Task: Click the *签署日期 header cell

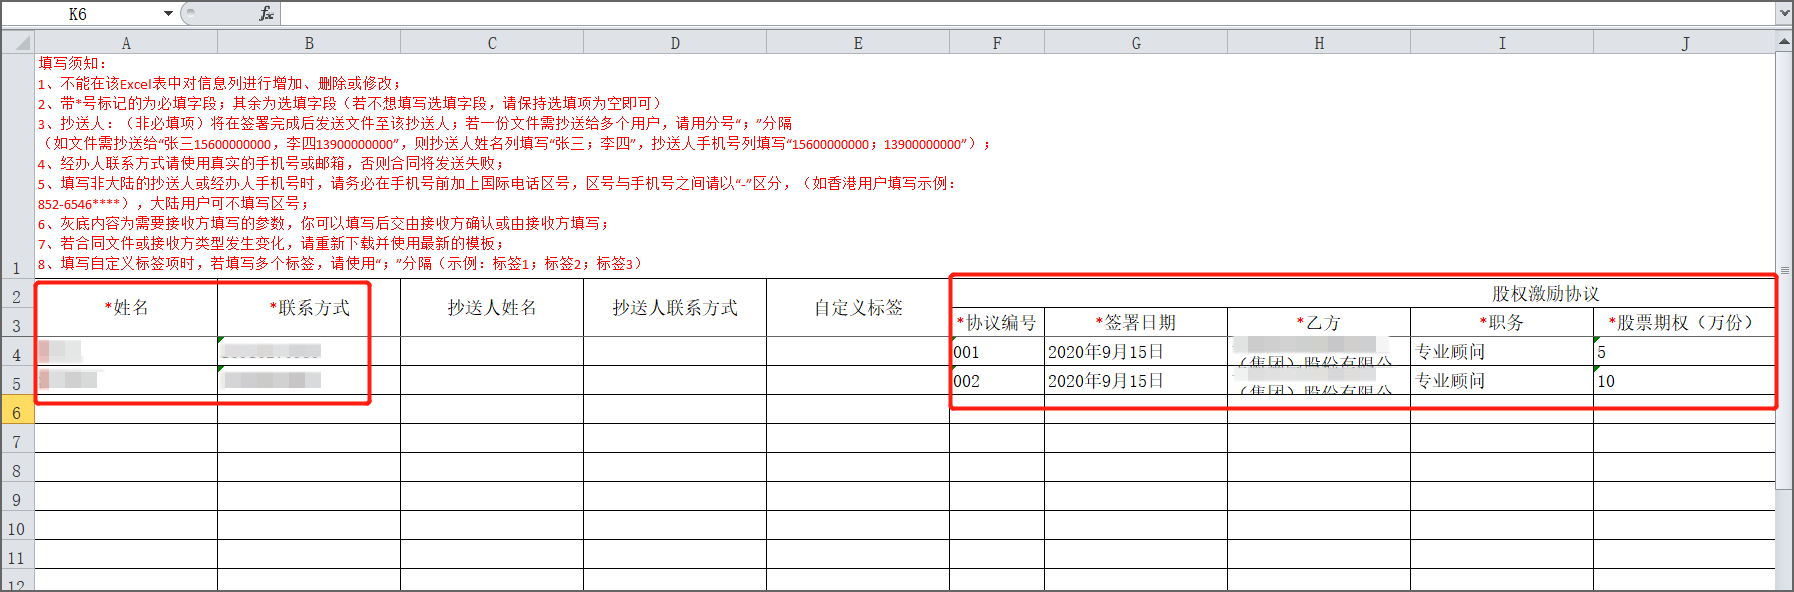Action: (x=1136, y=322)
